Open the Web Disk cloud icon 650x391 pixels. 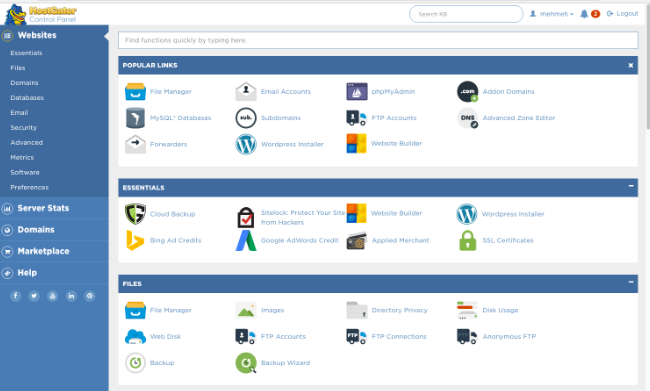click(135, 337)
